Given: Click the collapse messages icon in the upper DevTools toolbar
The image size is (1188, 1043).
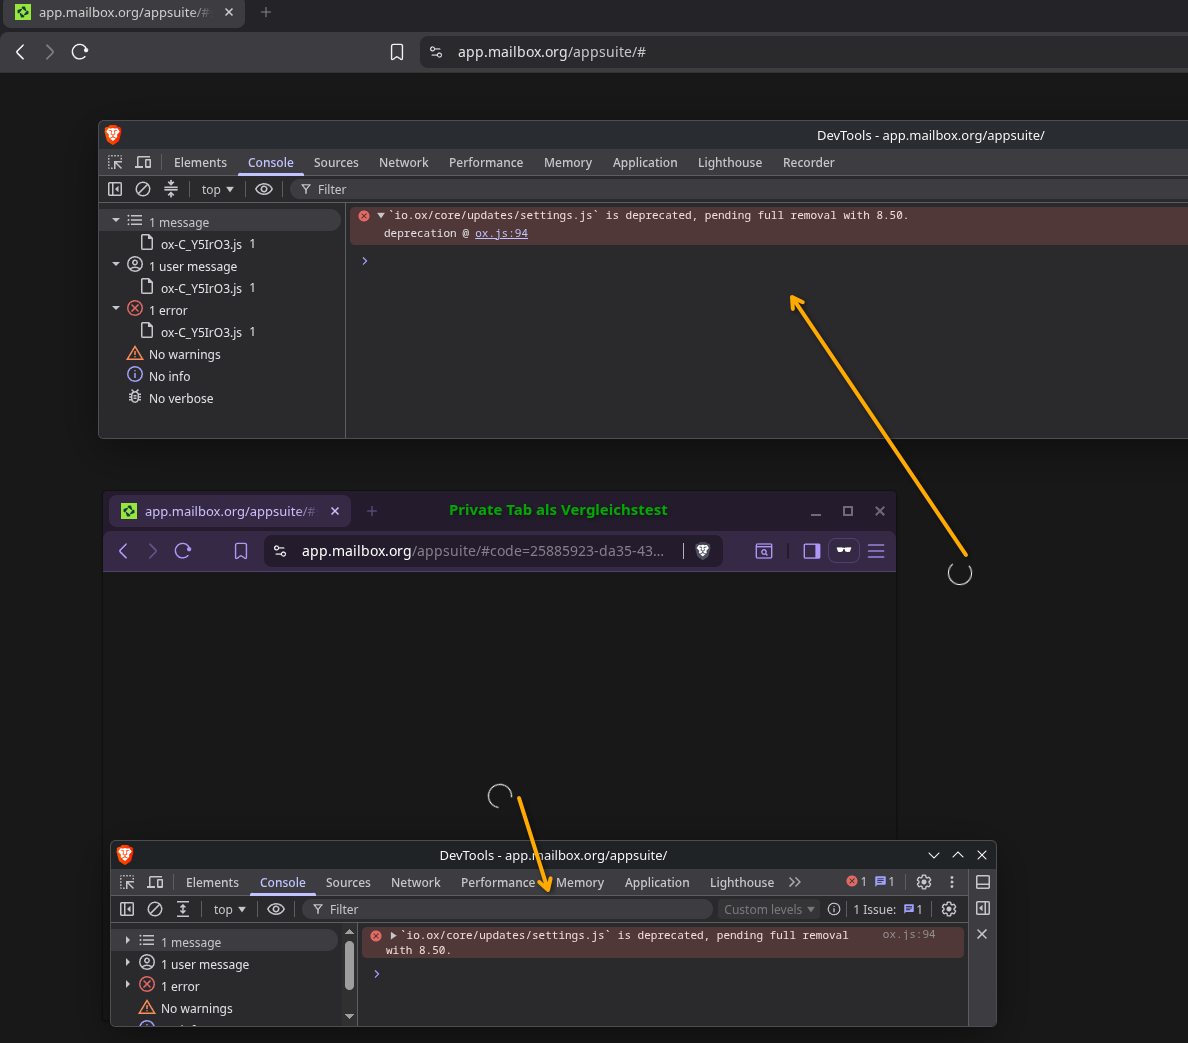Looking at the screenshot, I should pyautogui.click(x=171, y=189).
